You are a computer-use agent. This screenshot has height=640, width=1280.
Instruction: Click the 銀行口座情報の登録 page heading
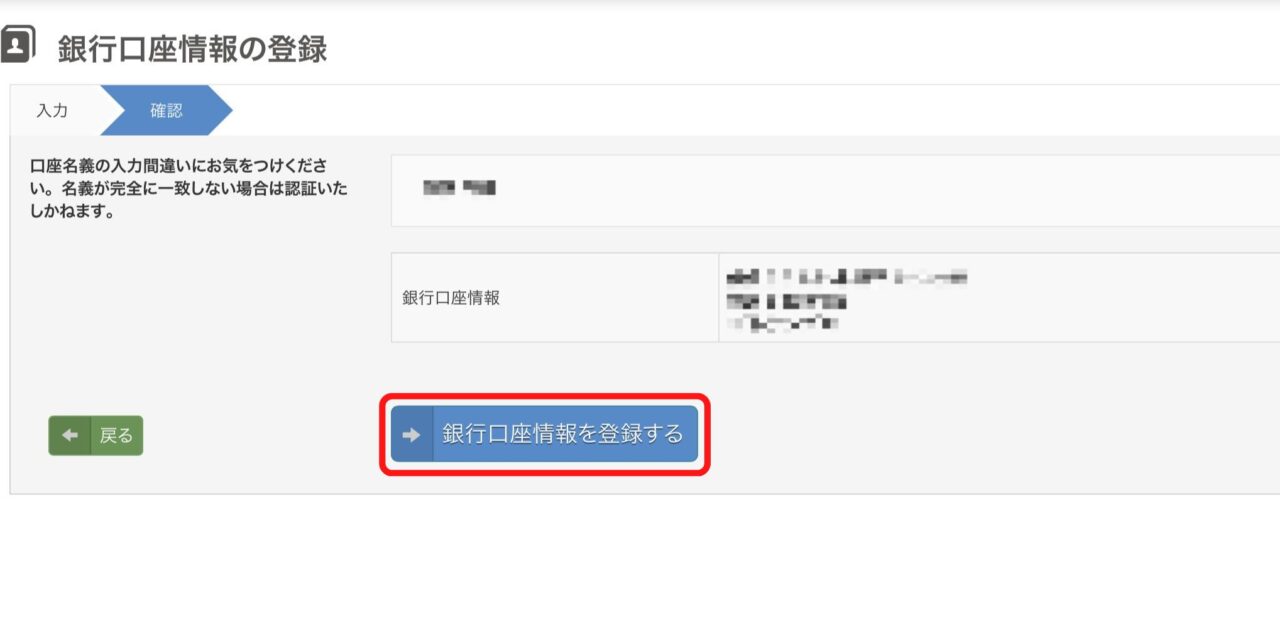(x=192, y=48)
